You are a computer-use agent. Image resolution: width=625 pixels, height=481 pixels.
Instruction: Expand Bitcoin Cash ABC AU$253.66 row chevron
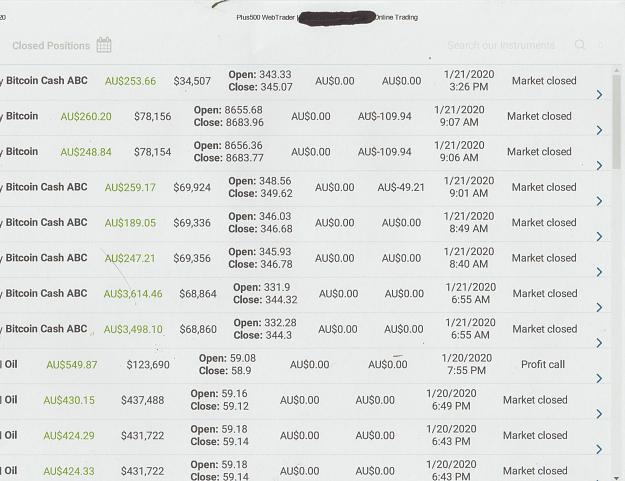[x=599, y=94]
